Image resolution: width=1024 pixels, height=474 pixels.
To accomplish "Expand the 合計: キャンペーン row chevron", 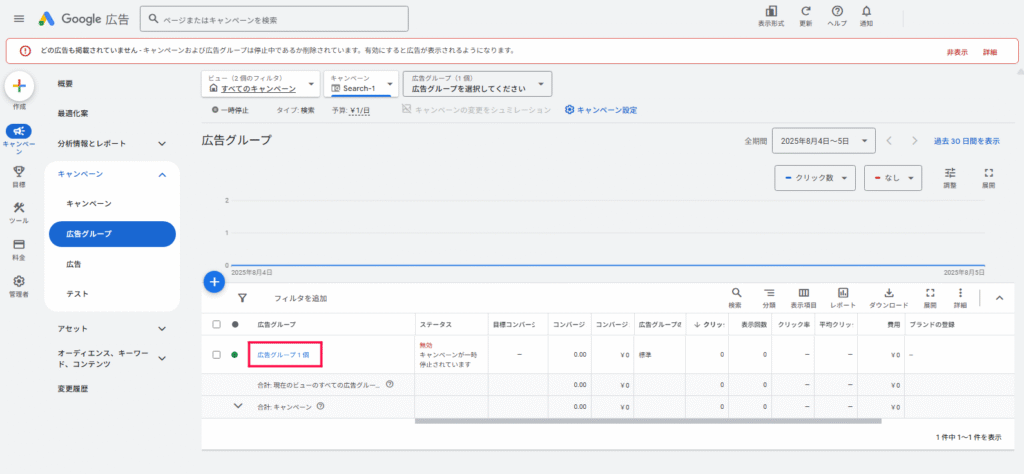I will pos(238,406).
